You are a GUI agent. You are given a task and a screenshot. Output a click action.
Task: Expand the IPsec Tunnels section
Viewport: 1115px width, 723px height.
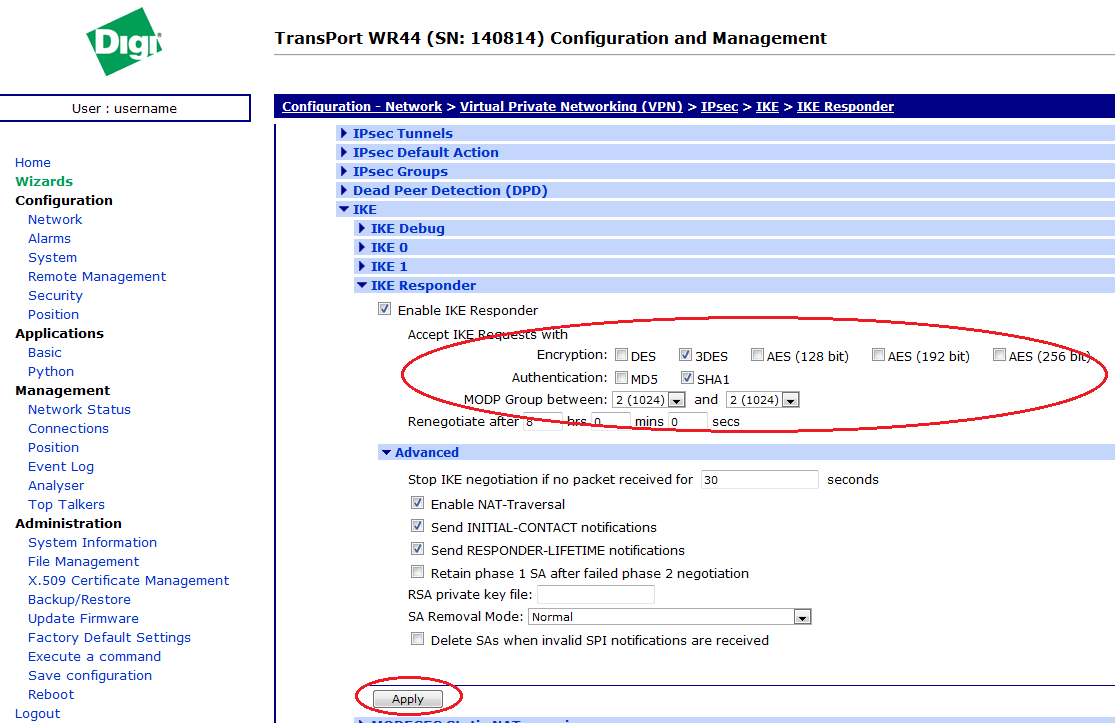(x=402, y=133)
